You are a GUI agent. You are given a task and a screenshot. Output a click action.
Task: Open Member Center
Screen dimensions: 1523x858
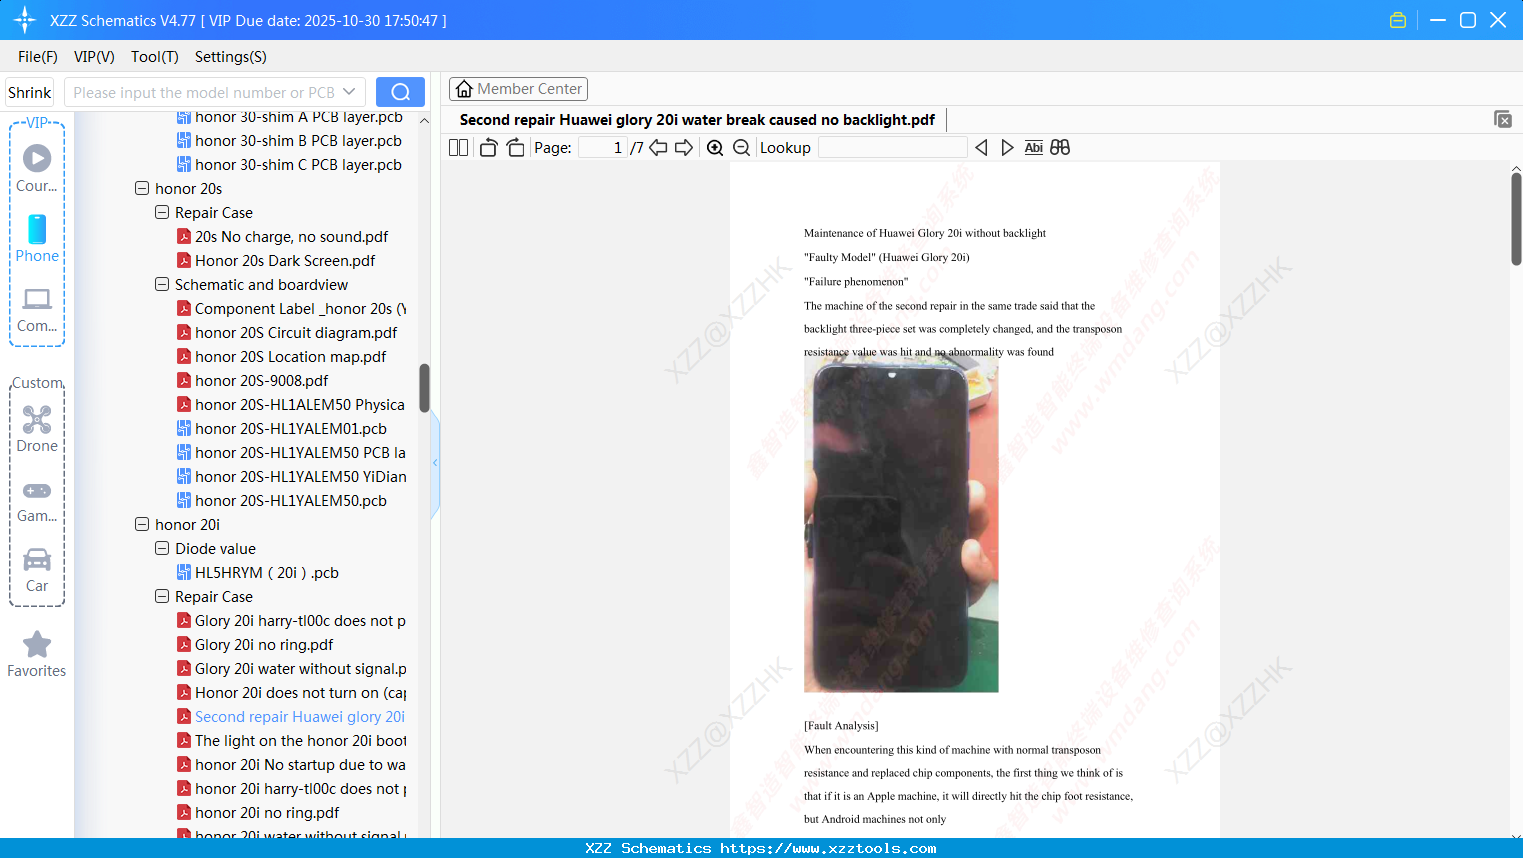click(x=518, y=89)
